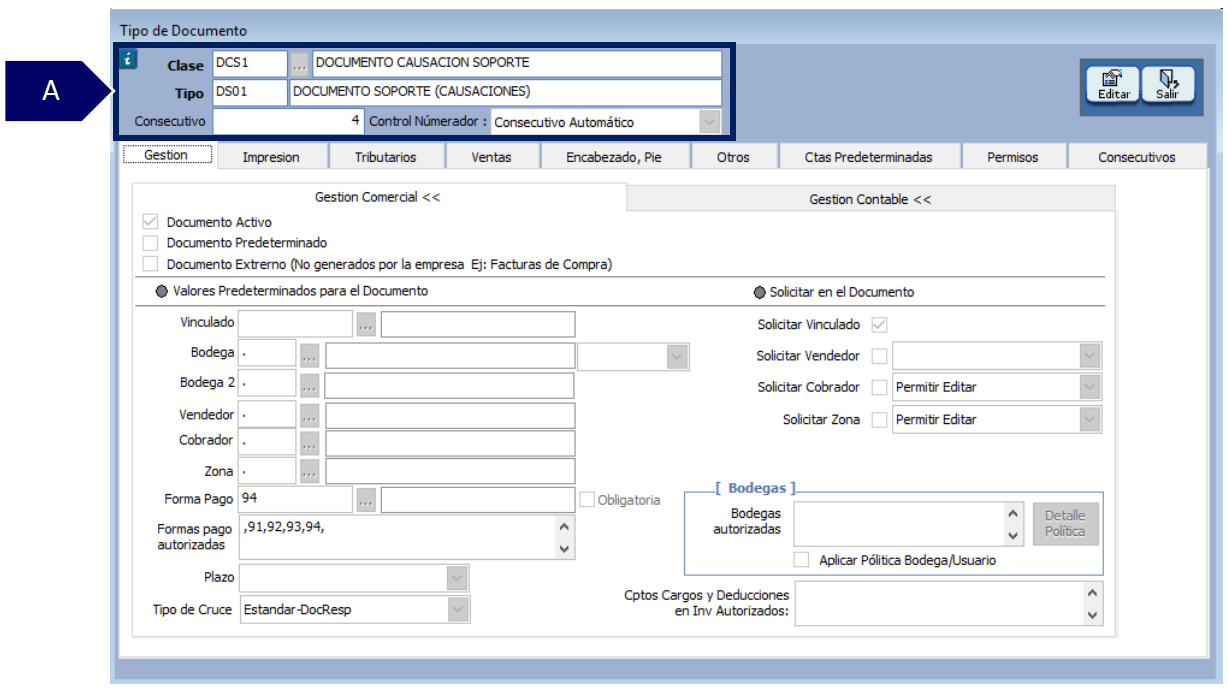The image size is (1228, 690).
Task: Switch to the Permisos tab
Action: point(1013,157)
